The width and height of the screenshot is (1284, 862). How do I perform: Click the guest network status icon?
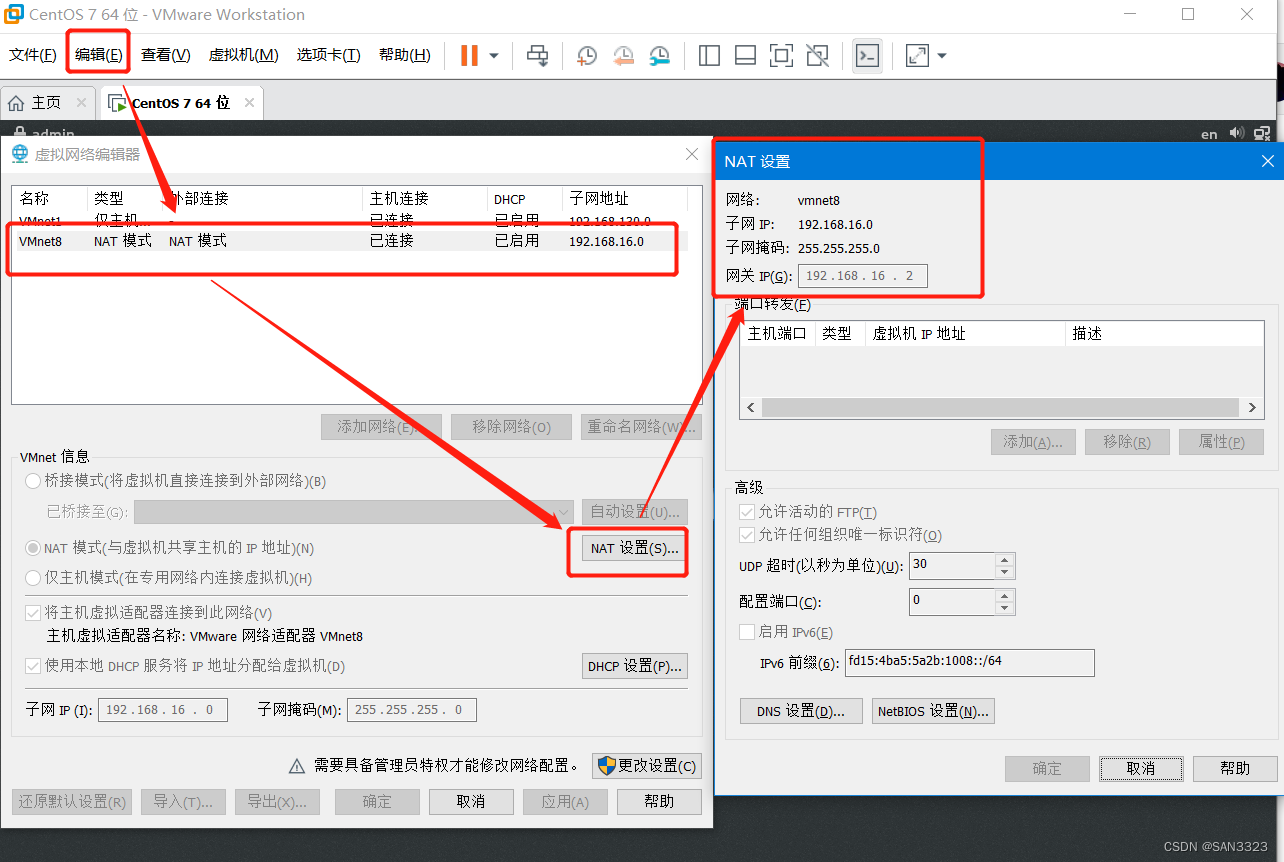(1262, 133)
